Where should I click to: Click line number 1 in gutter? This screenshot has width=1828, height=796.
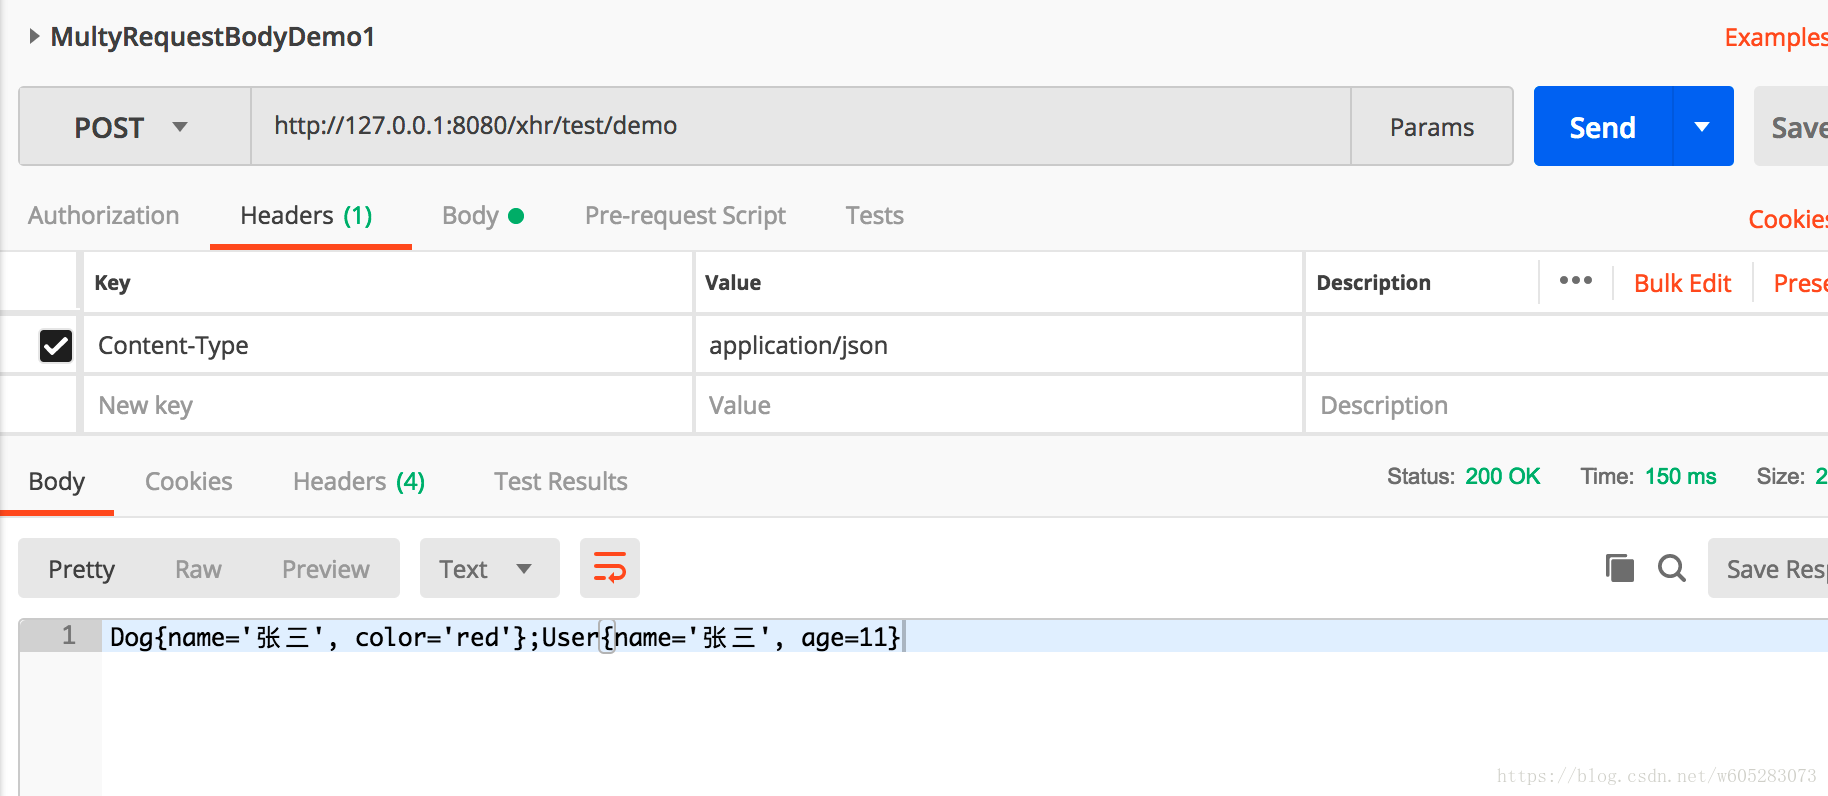click(x=69, y=635)
